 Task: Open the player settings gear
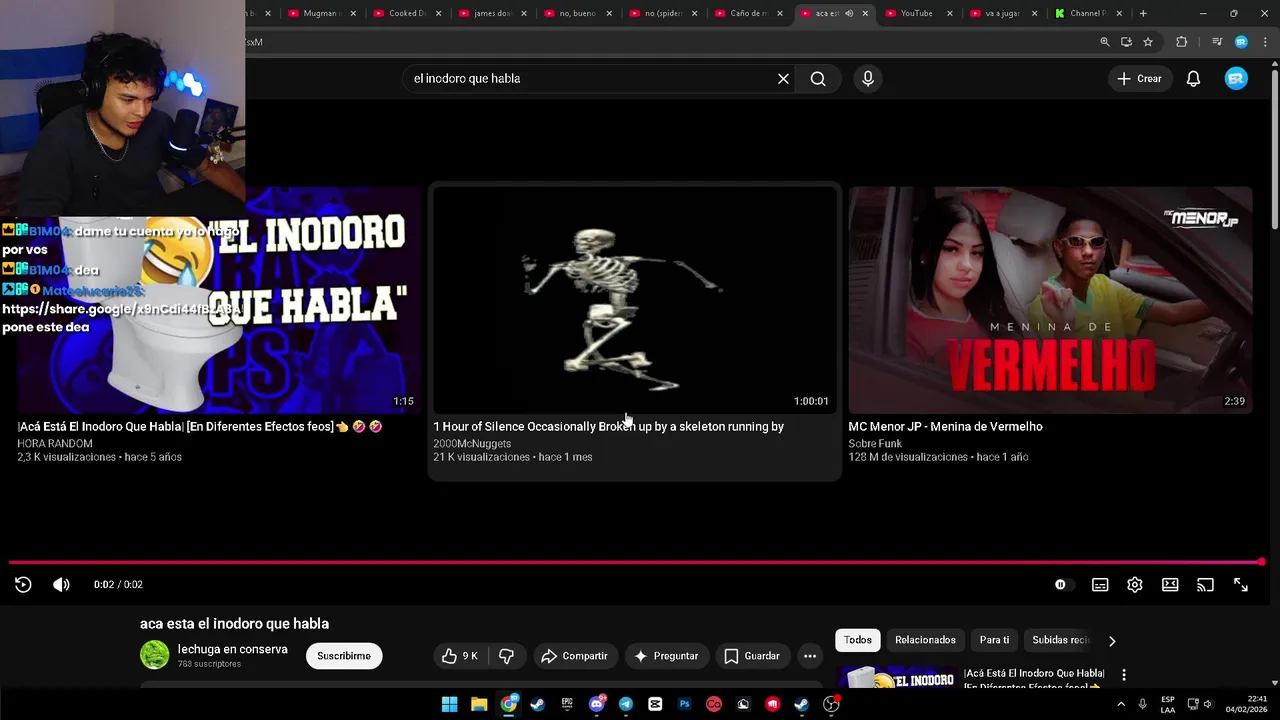coord(1135,585)
